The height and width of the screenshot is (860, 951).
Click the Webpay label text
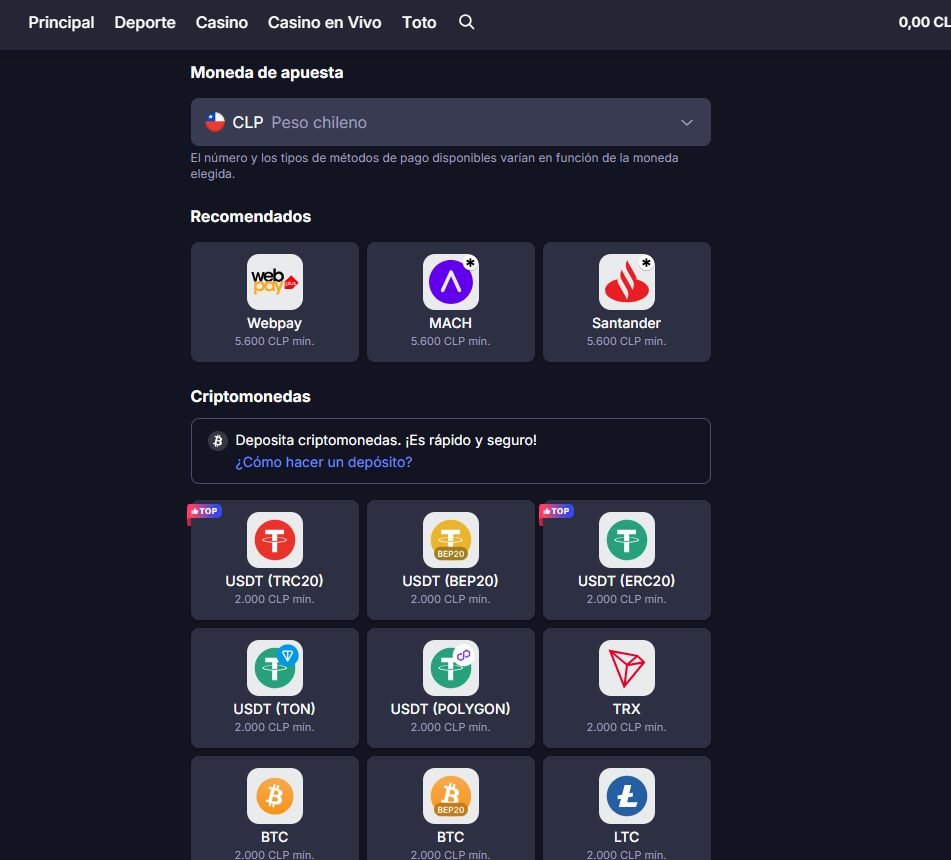(274, 323)
